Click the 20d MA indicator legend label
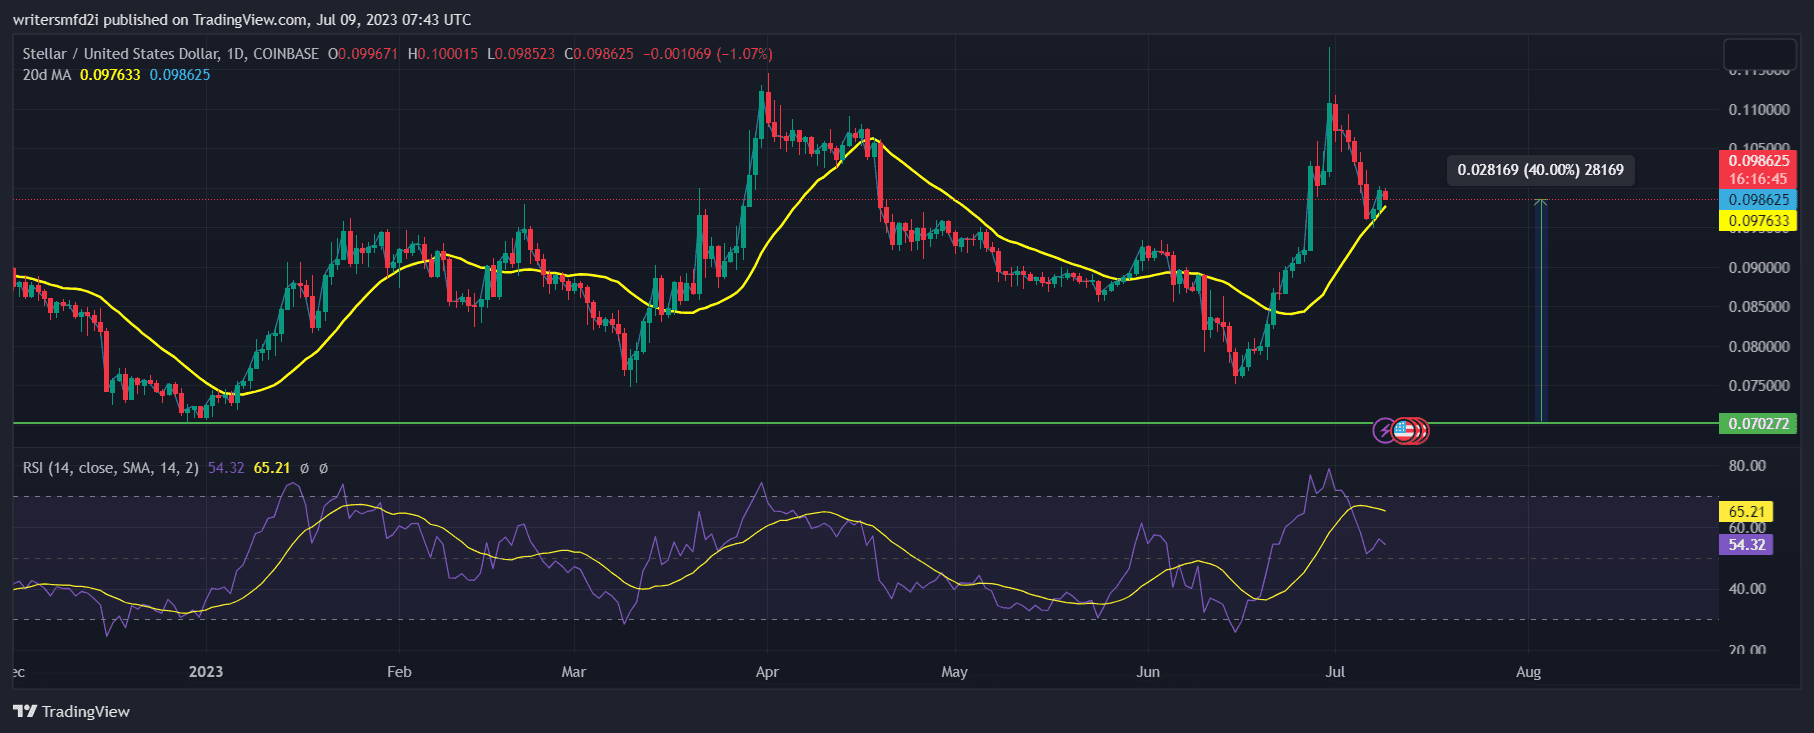Screen dimensions: 1814x733 coord(47,75)
